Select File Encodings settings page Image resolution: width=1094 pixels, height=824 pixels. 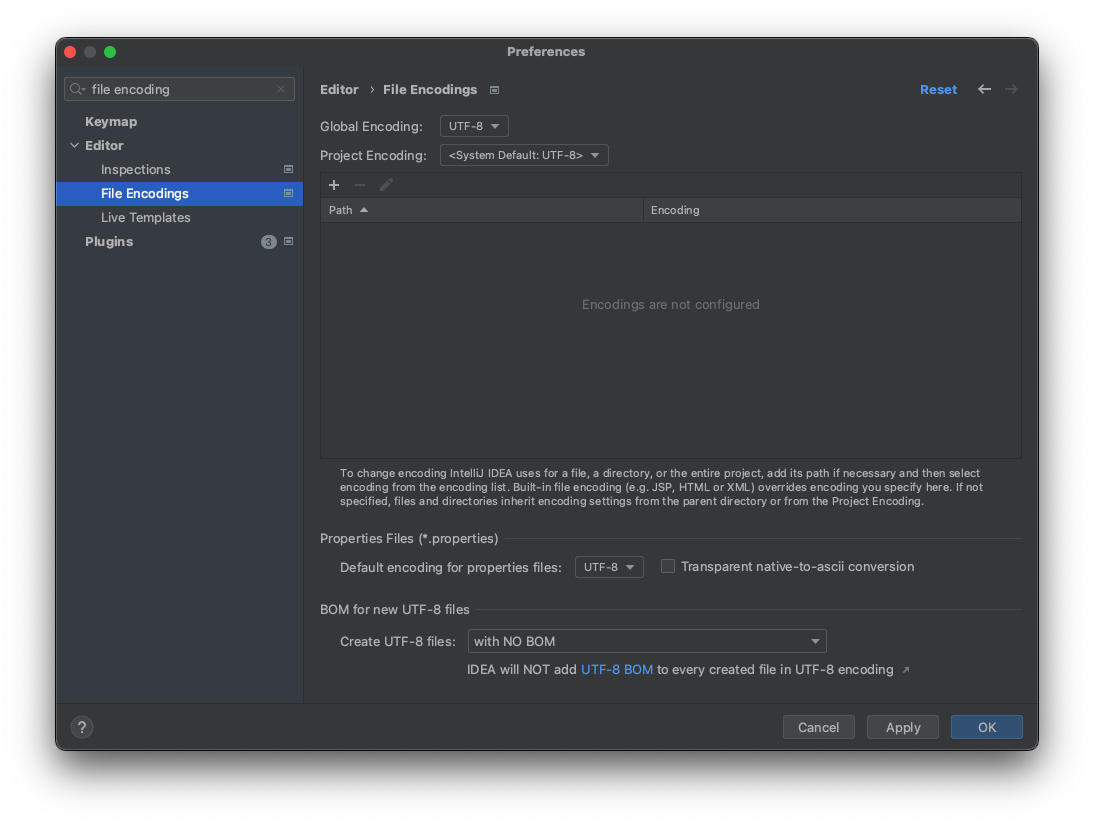point(179,193)
